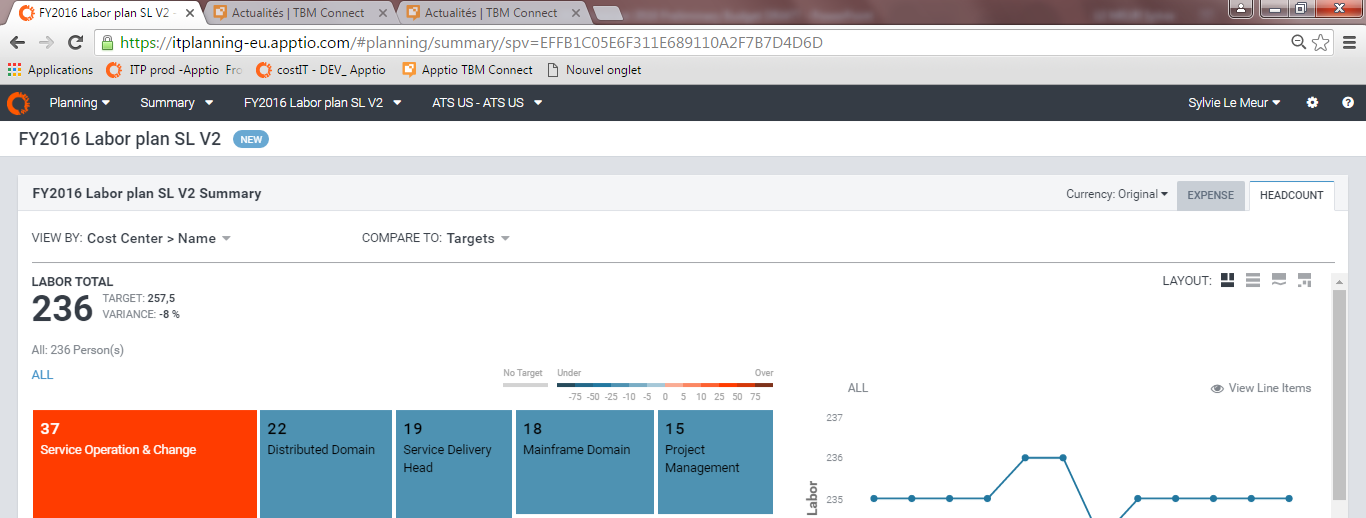Bookmark this page with star icon
This screenshot has height=518, width=1366.
pyautogui.click(x=1321, y=43)
